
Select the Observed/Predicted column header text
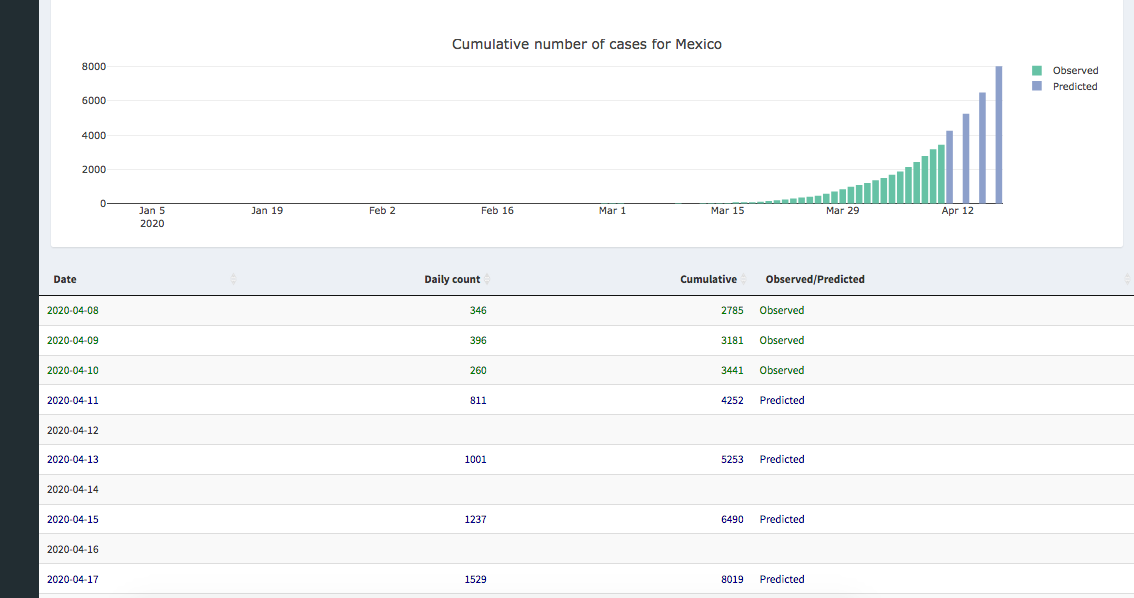(815, 280)
